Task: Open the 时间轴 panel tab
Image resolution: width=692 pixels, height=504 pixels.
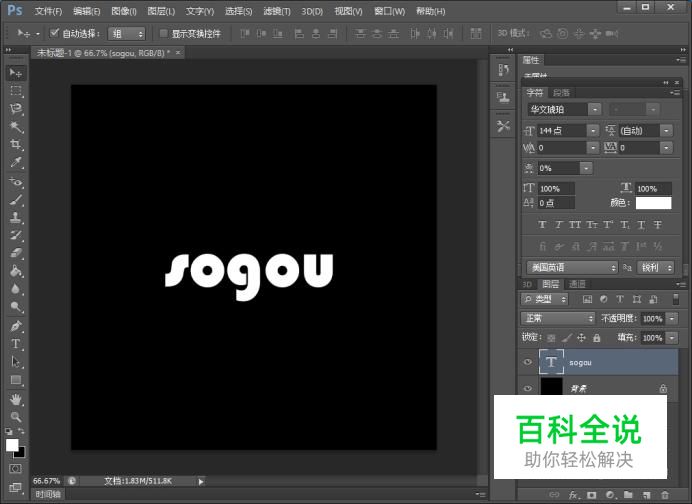Action: pyautogui.click(x=48, y=494)
